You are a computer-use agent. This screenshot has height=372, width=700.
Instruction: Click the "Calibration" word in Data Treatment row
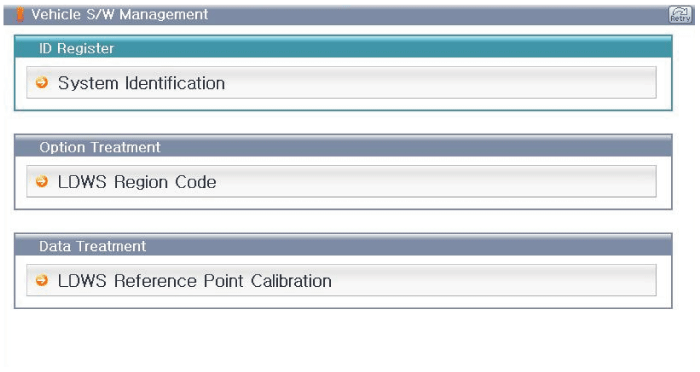[x=291, y=281]
